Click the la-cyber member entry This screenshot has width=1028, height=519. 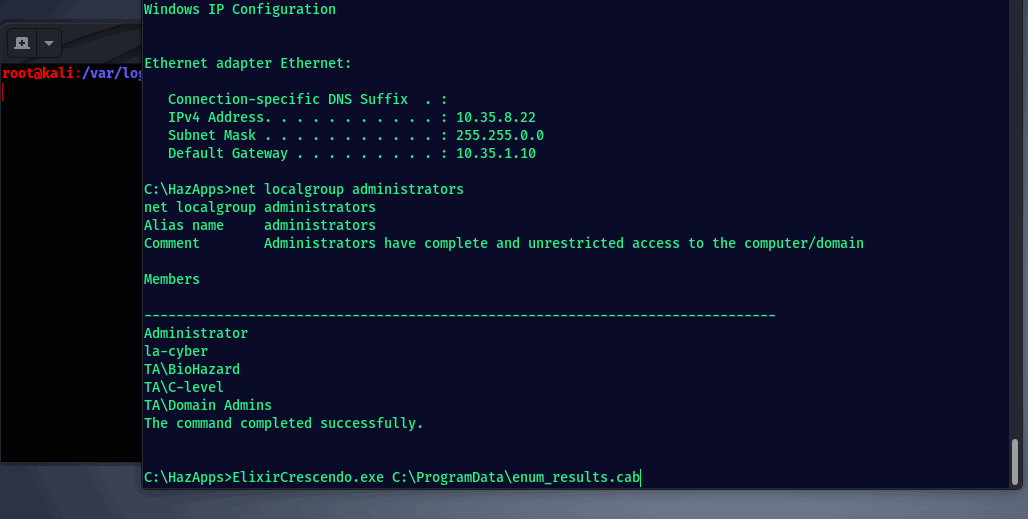point(176,351)
